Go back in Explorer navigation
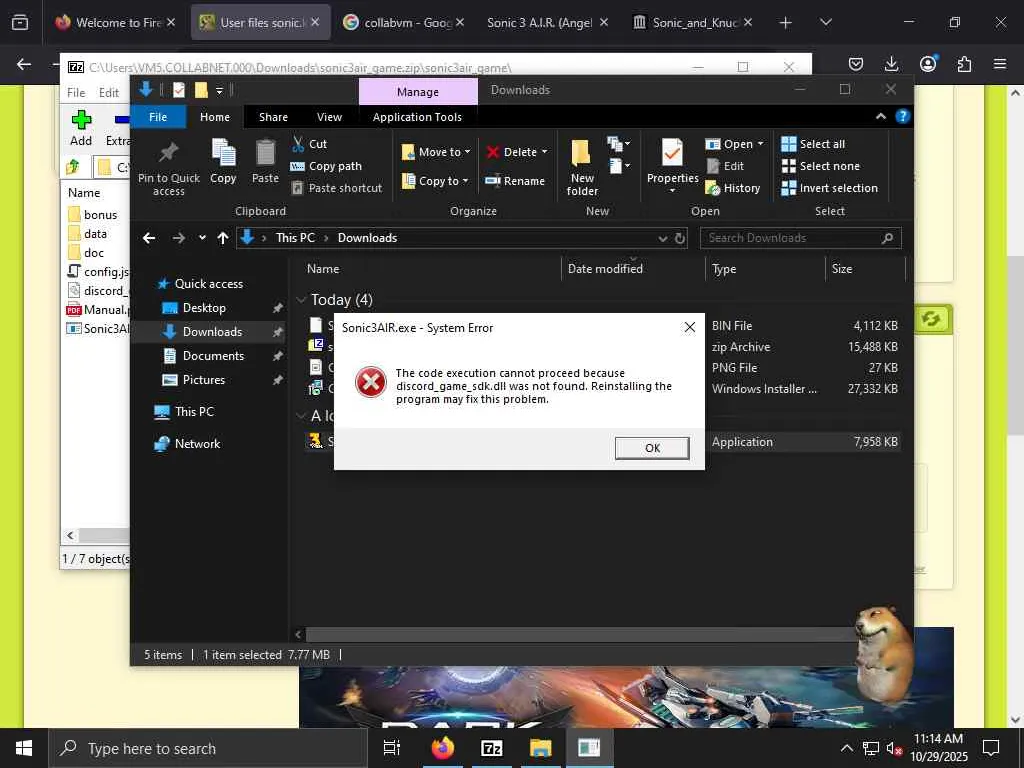The image size is (1024, 768). pyautogui.click(x=149, y=238)
